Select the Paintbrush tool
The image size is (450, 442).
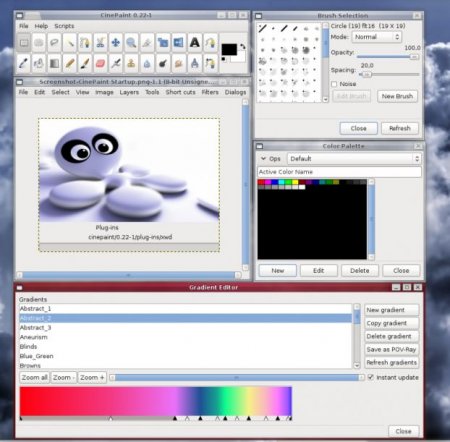coord(85,63)
